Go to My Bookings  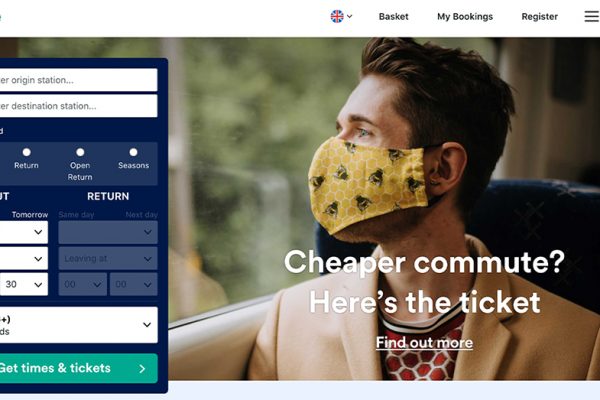click(x=465, y=16)
